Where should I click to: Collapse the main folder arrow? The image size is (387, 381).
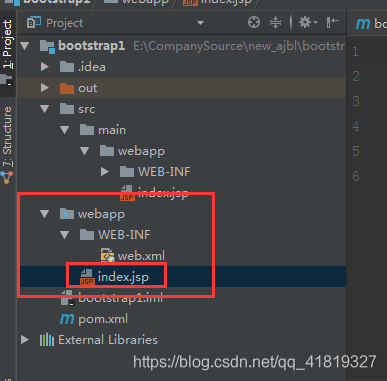[x=65, y=130]
